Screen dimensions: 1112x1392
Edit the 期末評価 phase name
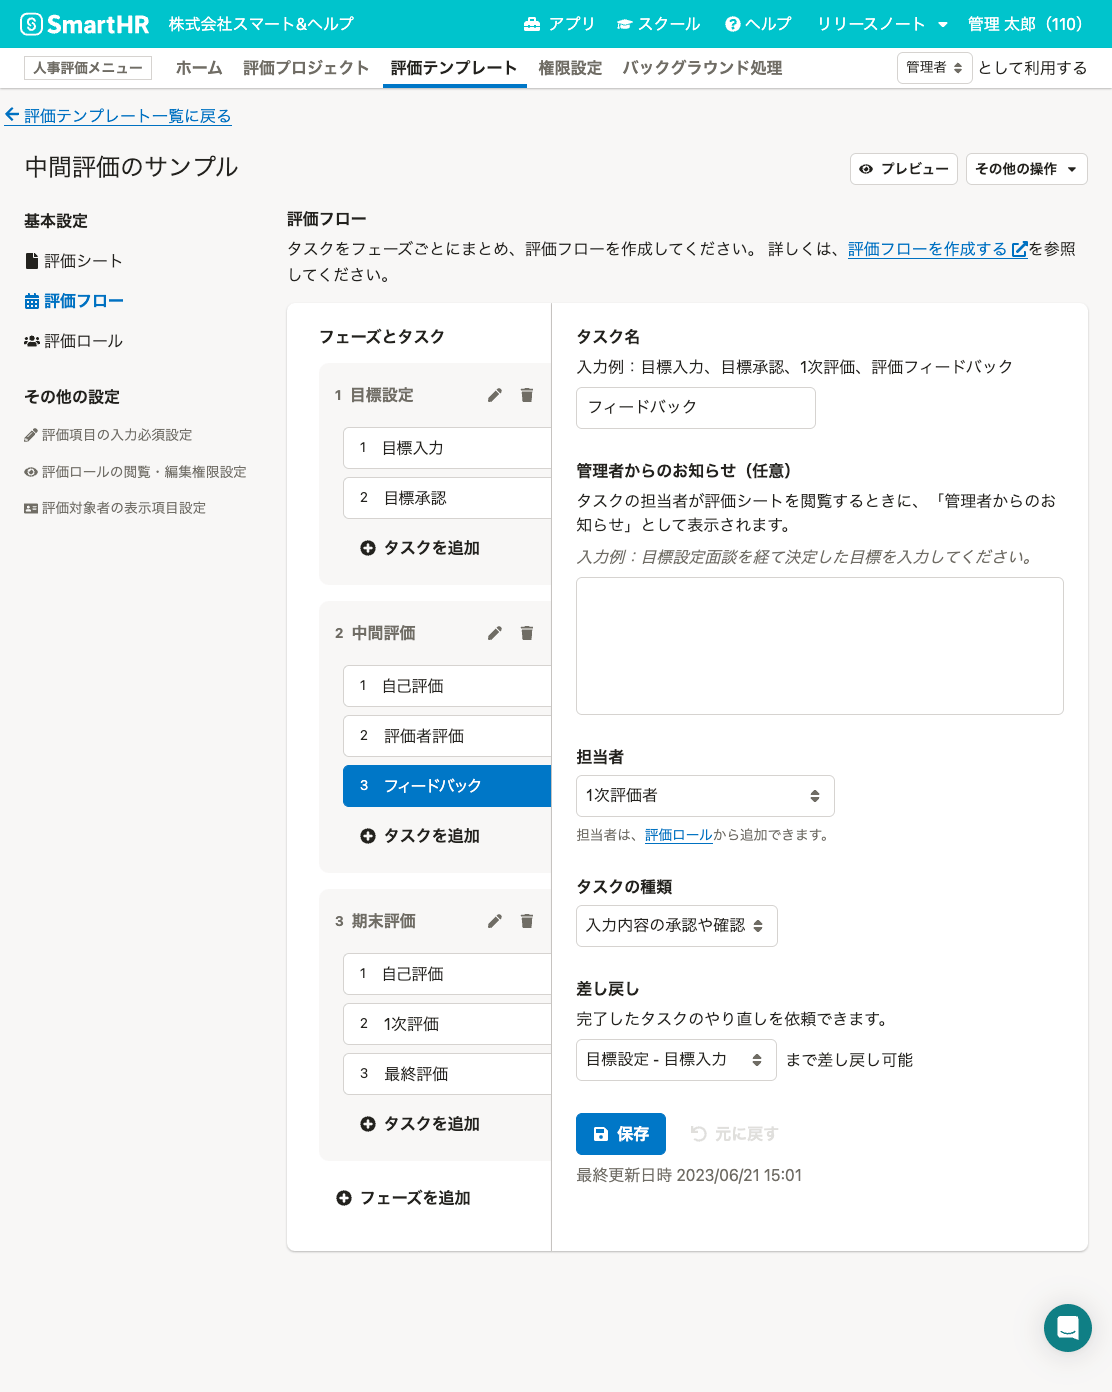coord(494,921)
